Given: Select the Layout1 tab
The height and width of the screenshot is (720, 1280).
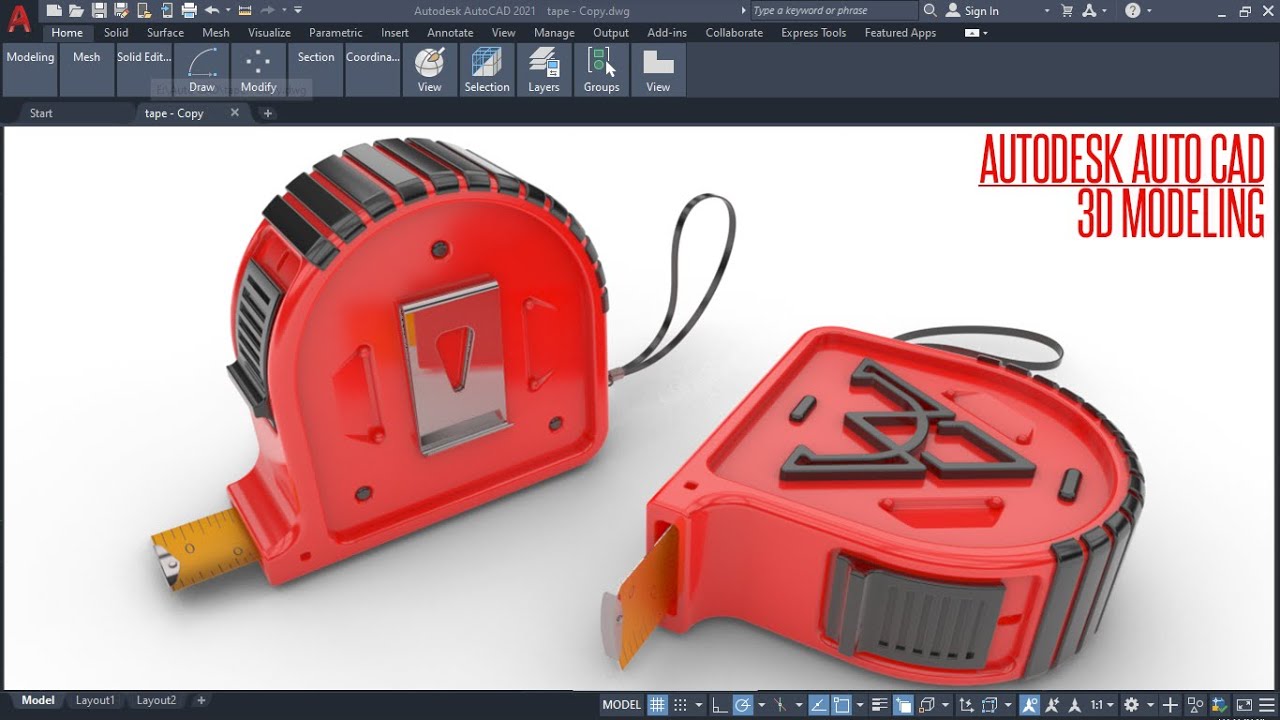Looking at the screenshot, I should pos(95,700).
